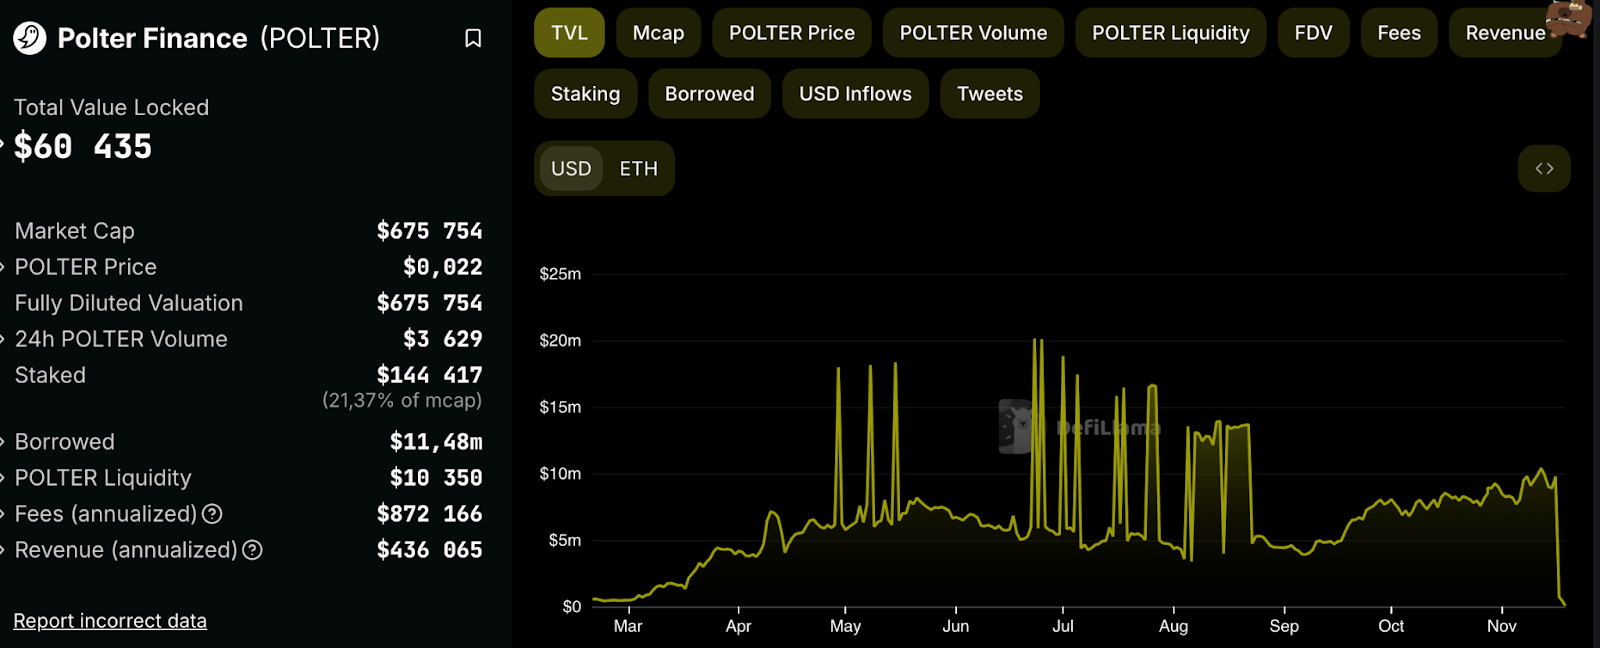Click the Market Cap label
The image size is (1600, 648).
75,231
